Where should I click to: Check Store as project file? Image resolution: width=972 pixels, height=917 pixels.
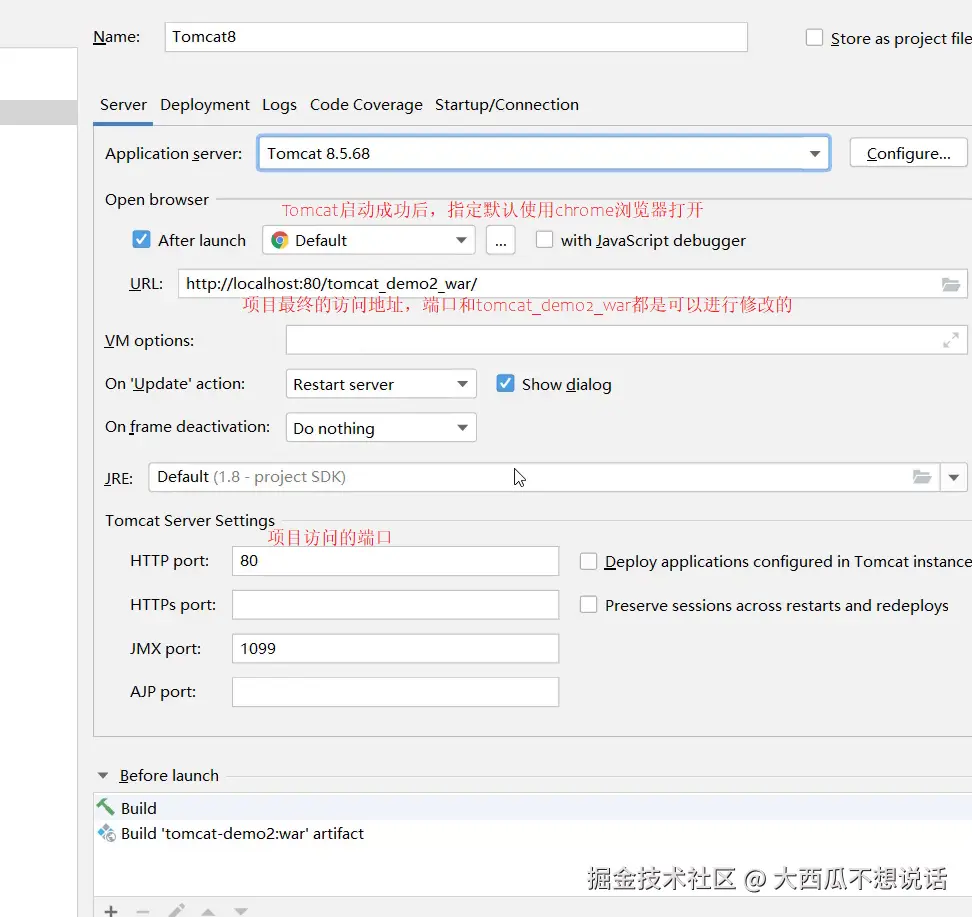[814, 37]
